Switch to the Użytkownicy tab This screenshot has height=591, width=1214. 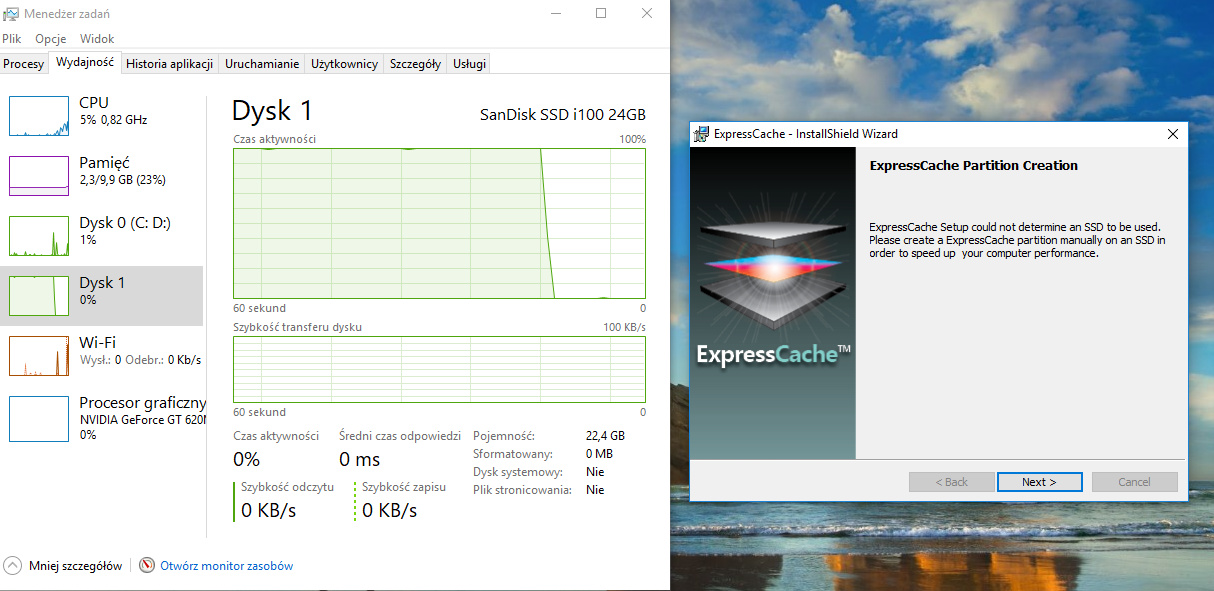(345, 64)
